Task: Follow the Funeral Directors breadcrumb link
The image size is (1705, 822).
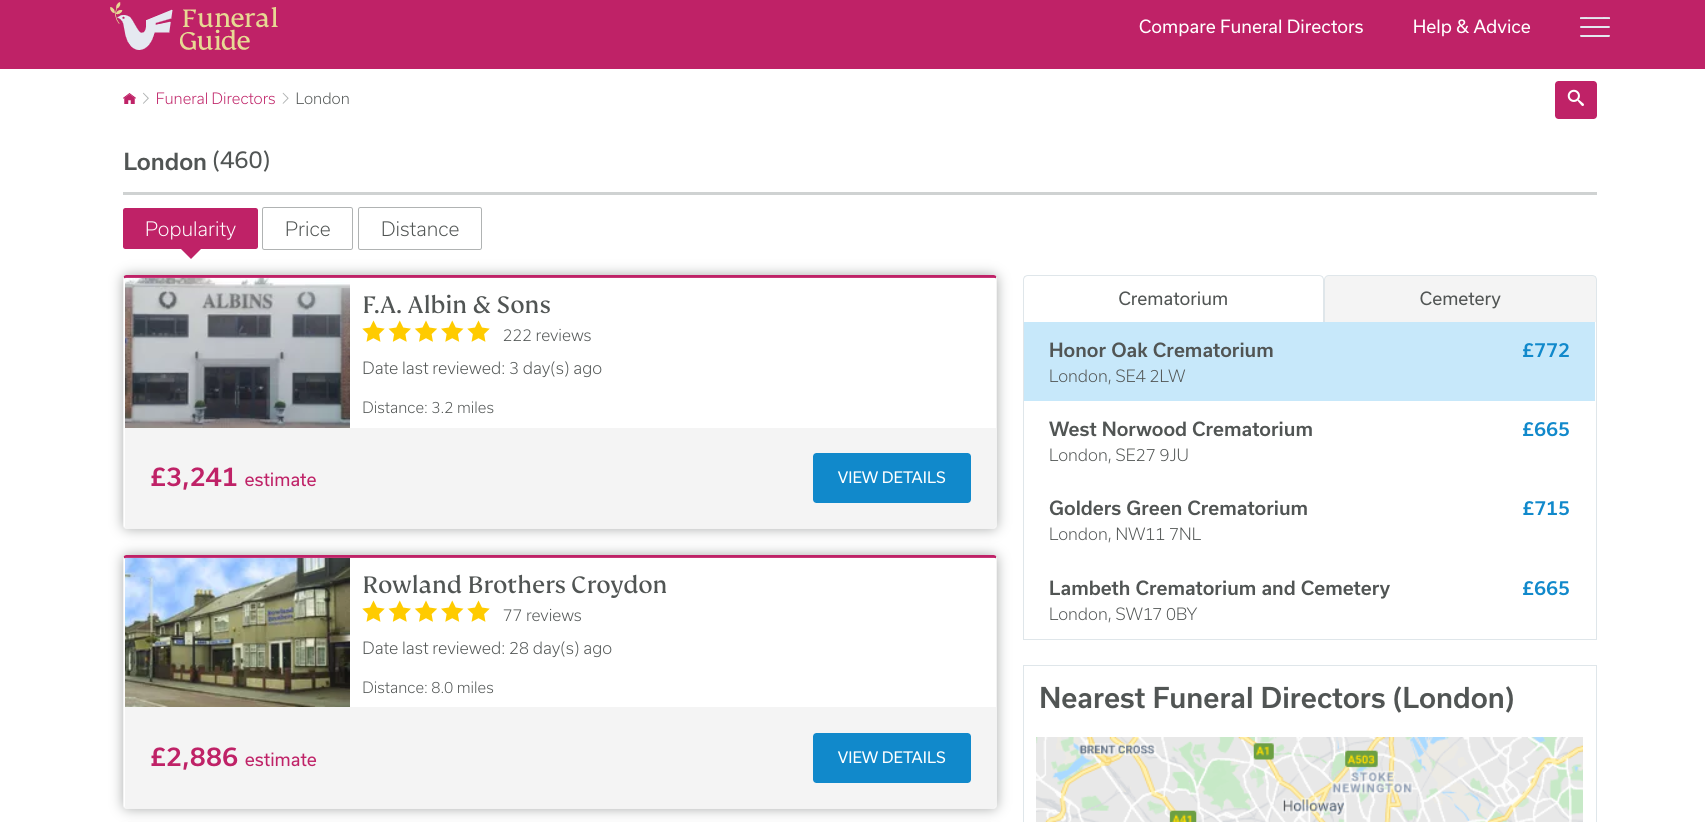Action: click(215, 99)
